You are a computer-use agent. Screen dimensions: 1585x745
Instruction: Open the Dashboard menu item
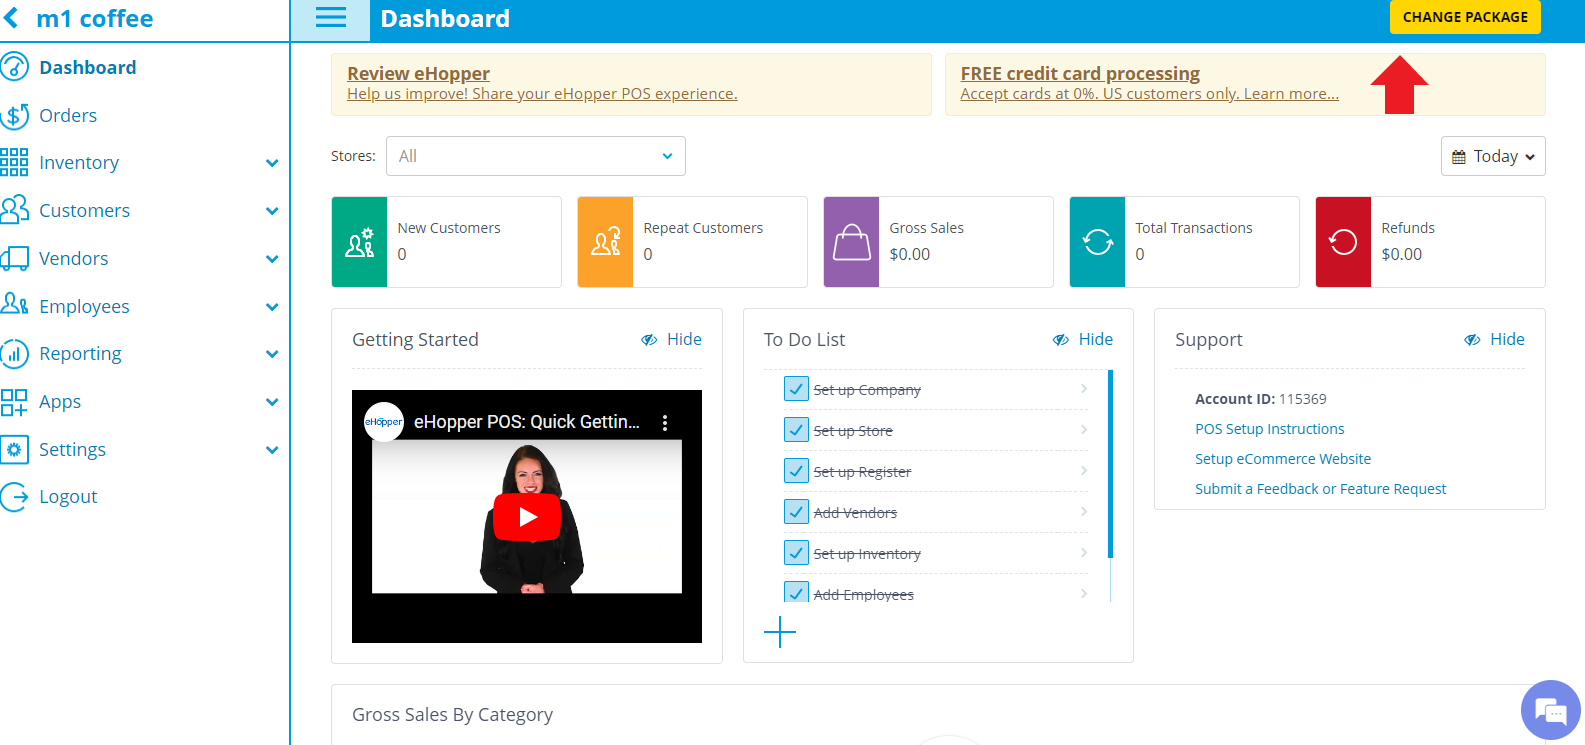[x=88, y=67]
